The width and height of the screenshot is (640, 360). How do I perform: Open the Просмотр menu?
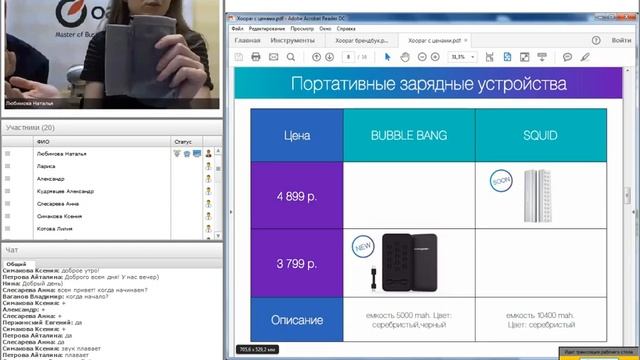coord(302,29)
